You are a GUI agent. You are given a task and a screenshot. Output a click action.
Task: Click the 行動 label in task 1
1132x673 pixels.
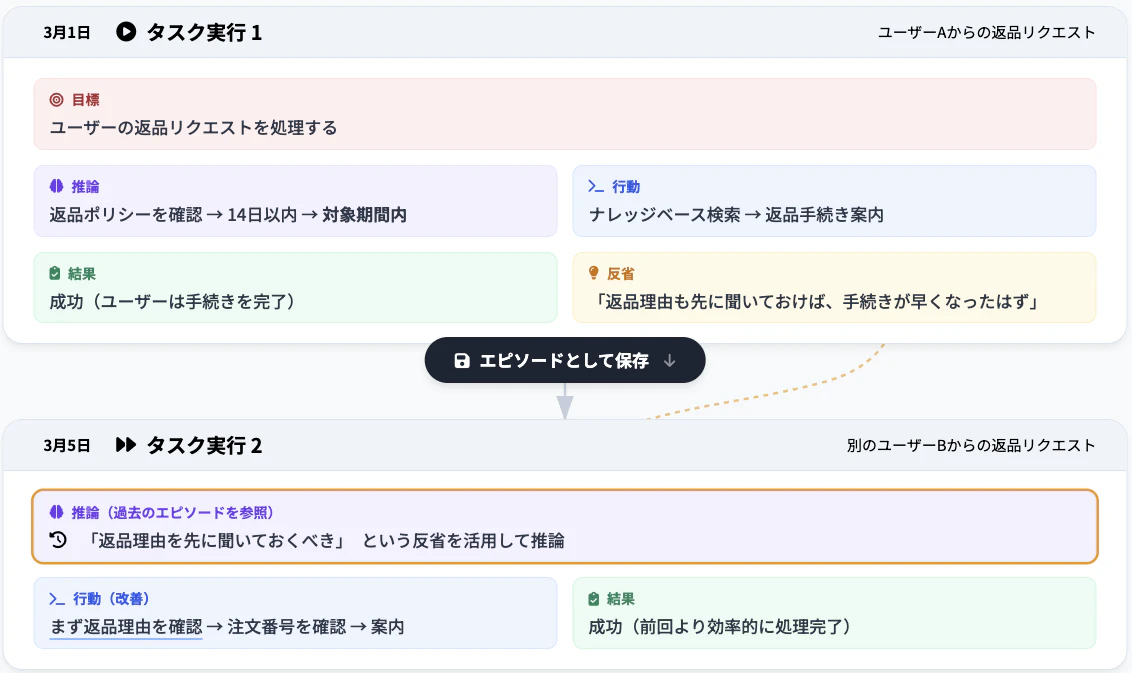tap(626, 186)
